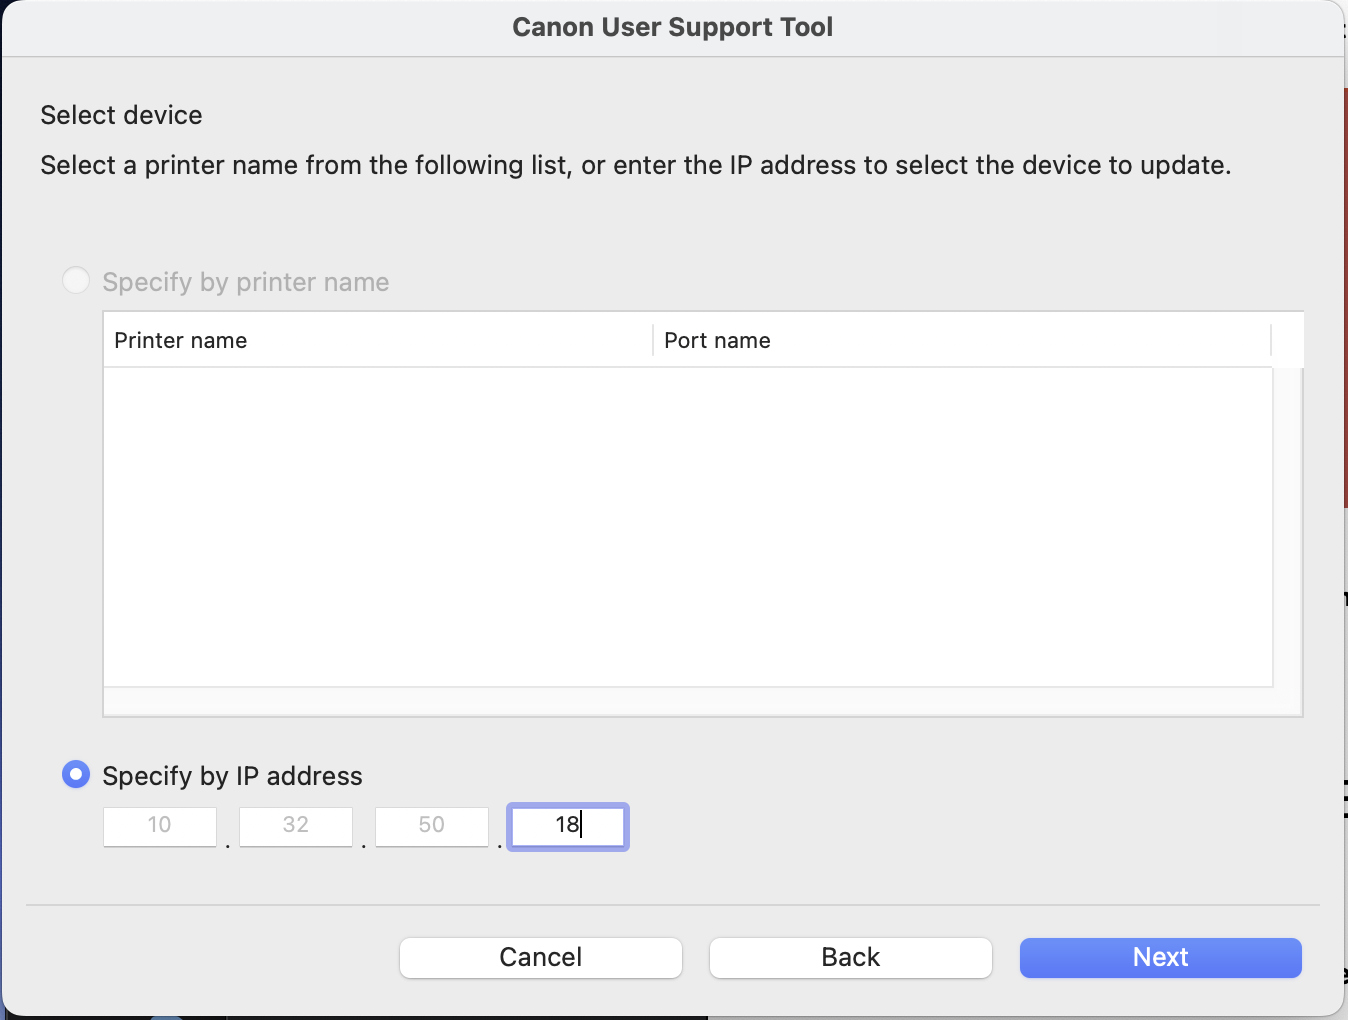
Task: Select the Specify by IP address radio button
Action: [x=76, y=775]
